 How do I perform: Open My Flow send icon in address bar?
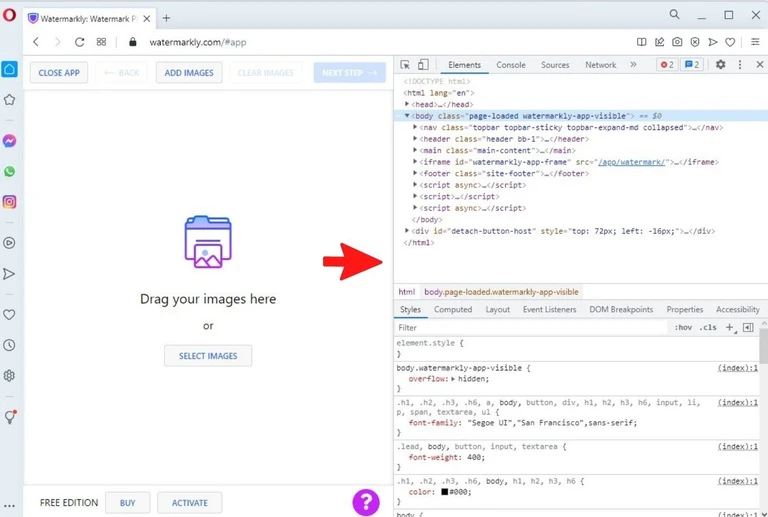tap(713, 42)
